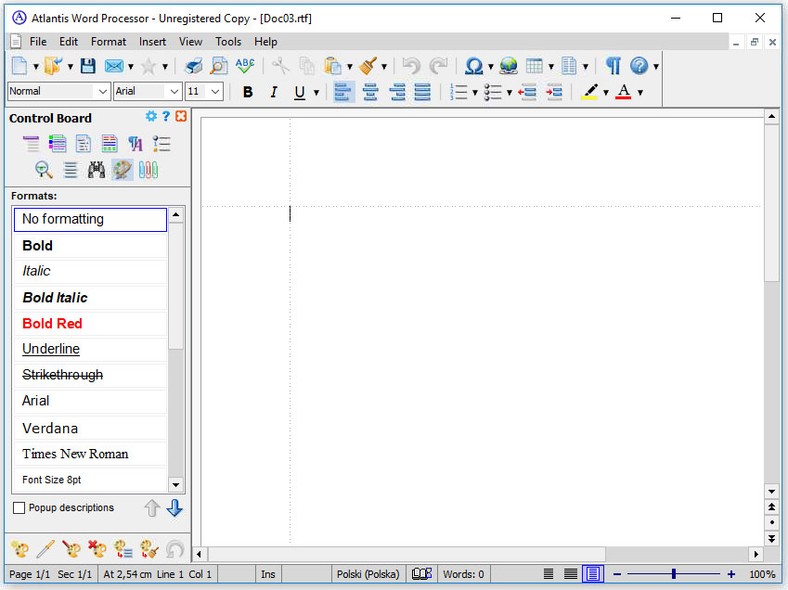
Task: Open the Arial font name dropdown
Action: click(173, 92)
